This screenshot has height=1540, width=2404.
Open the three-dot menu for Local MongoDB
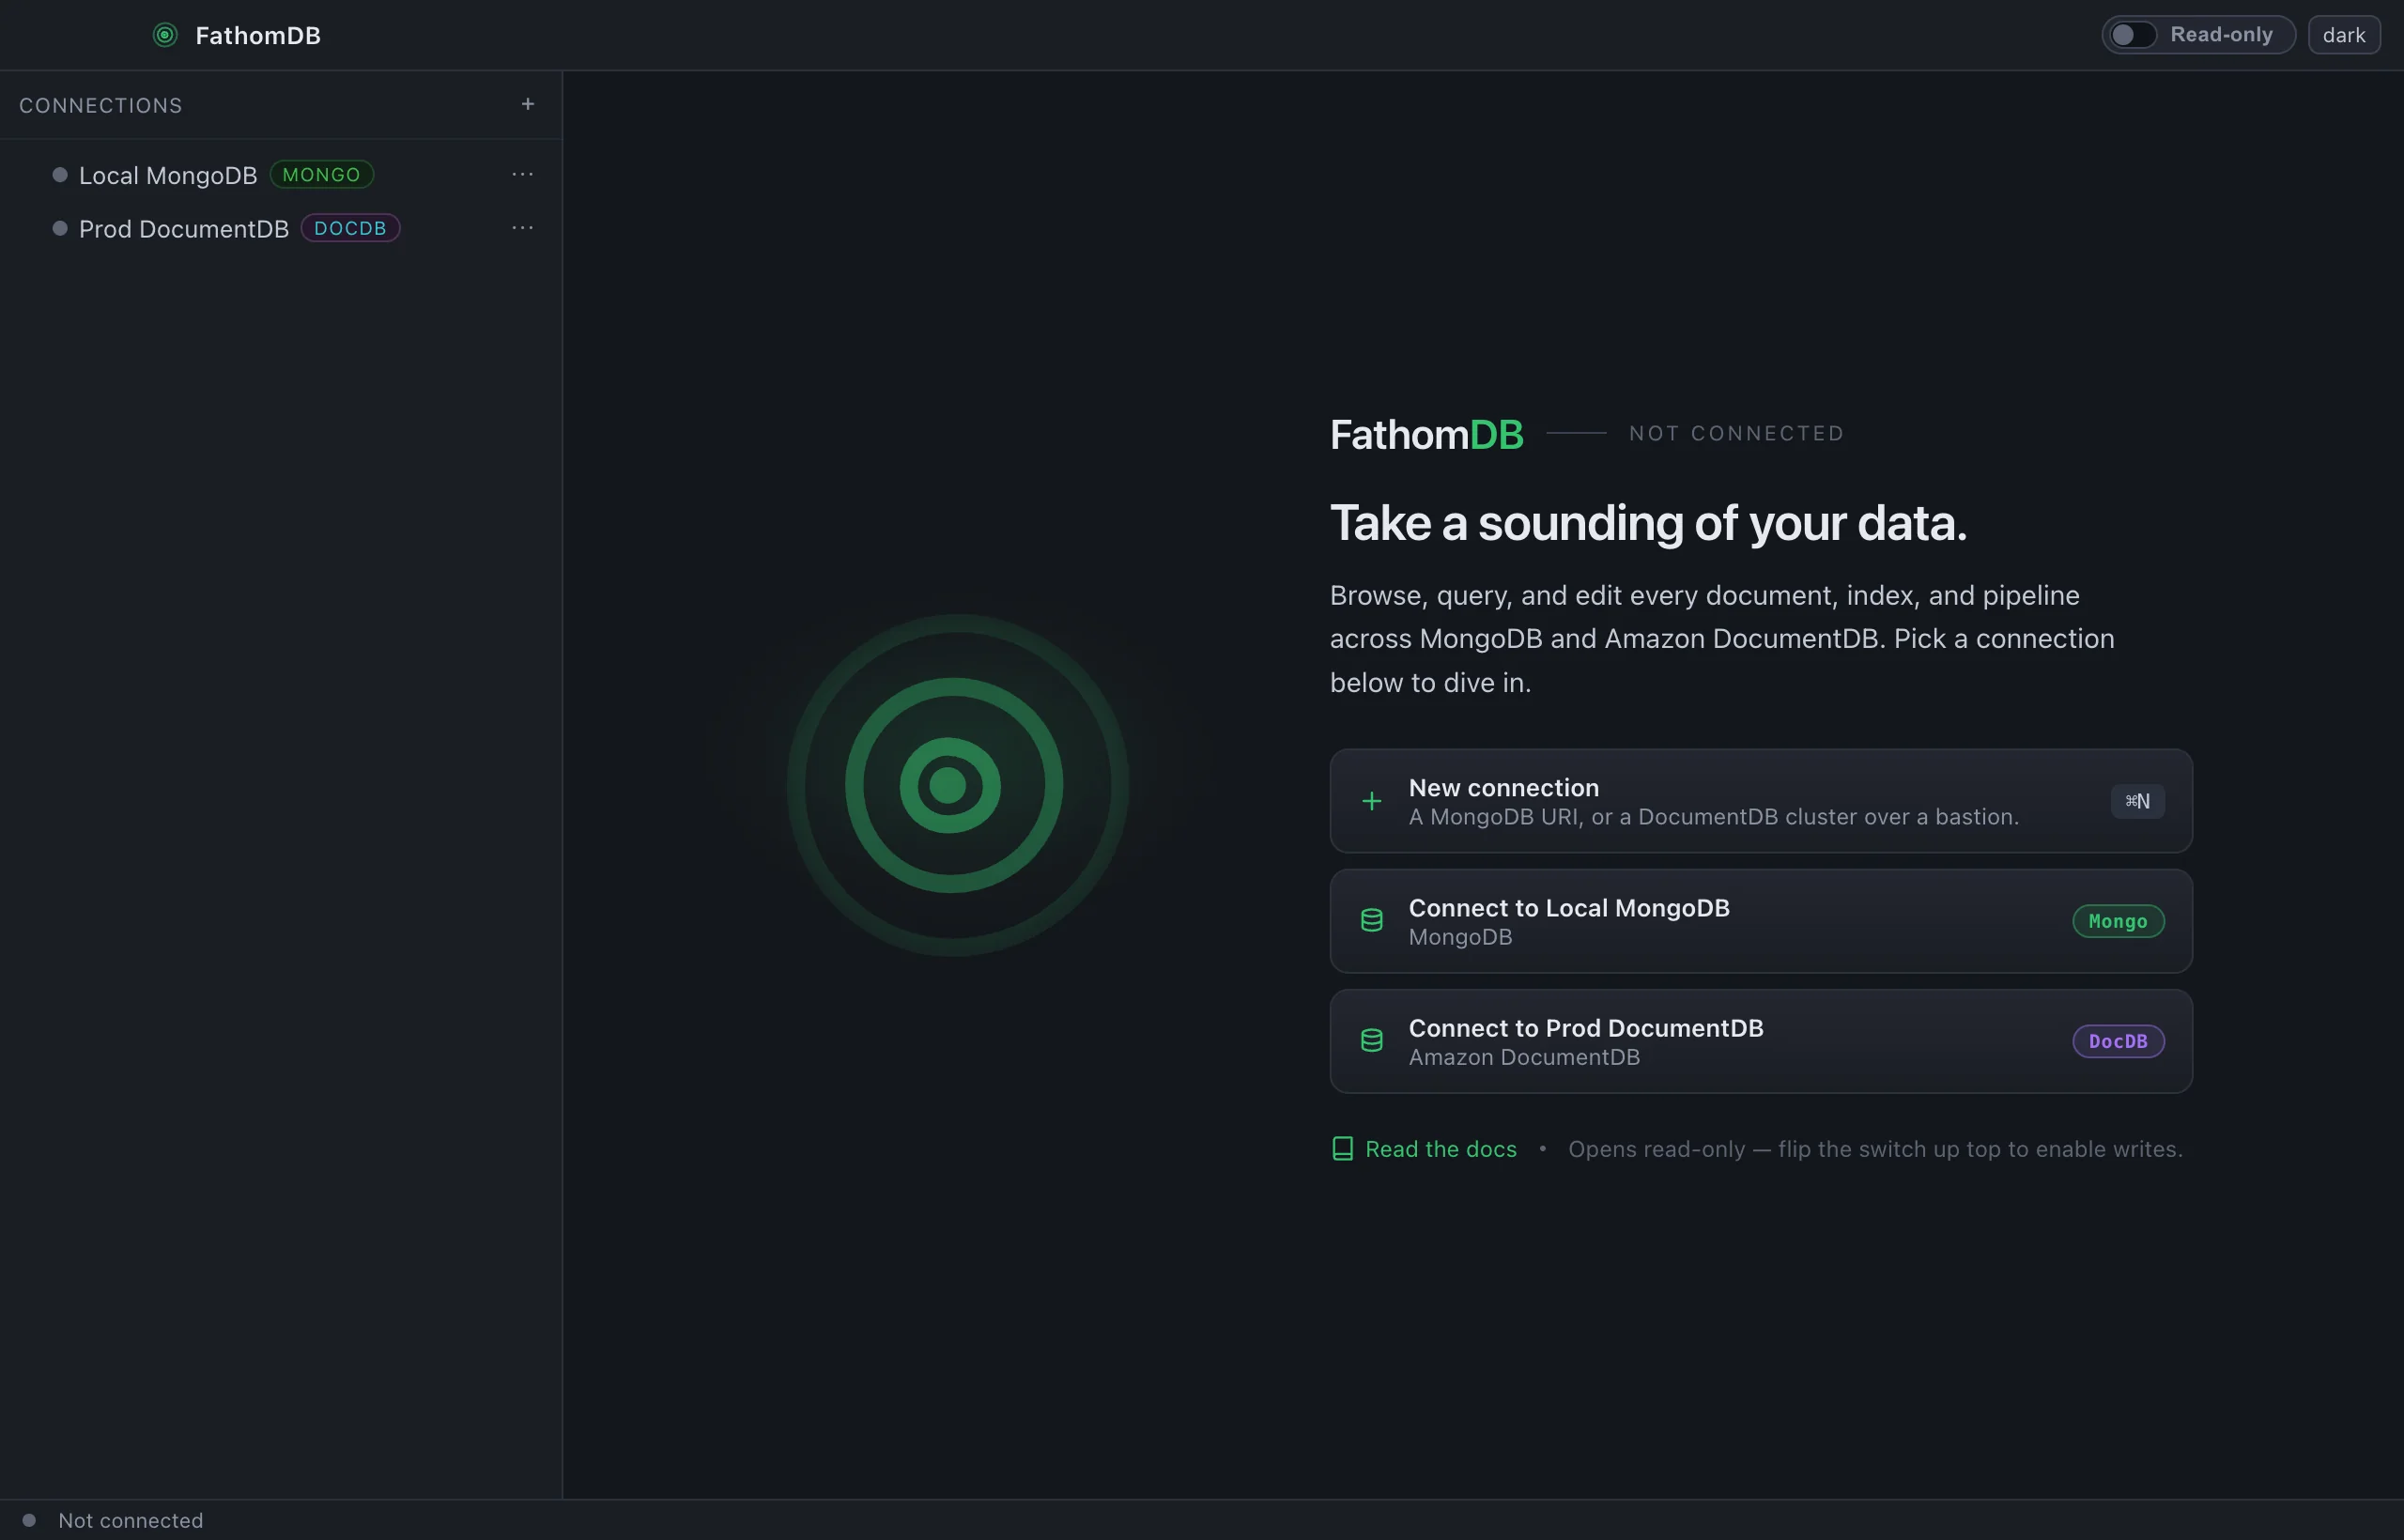[x=522, y=174]
